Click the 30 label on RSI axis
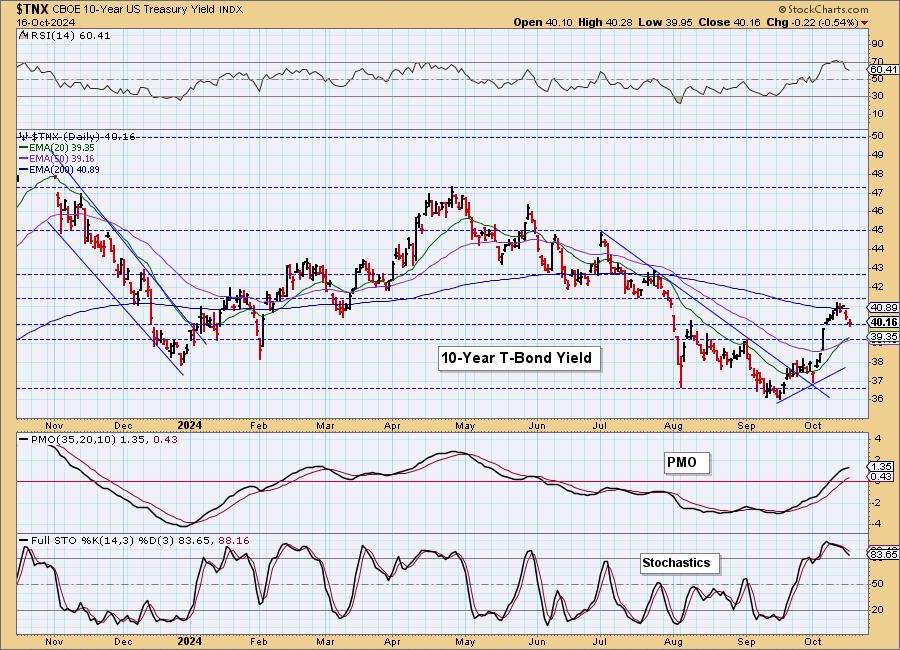Image resolution: width=900 pixels, height=650 pixels. 878,96
